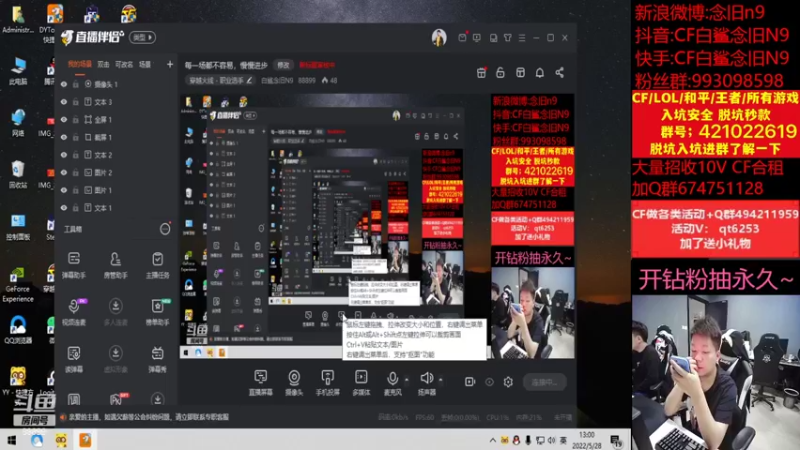This screenshot has height=450, width=800.
Task: Expand the microphone options arrow
Action: 407,380
